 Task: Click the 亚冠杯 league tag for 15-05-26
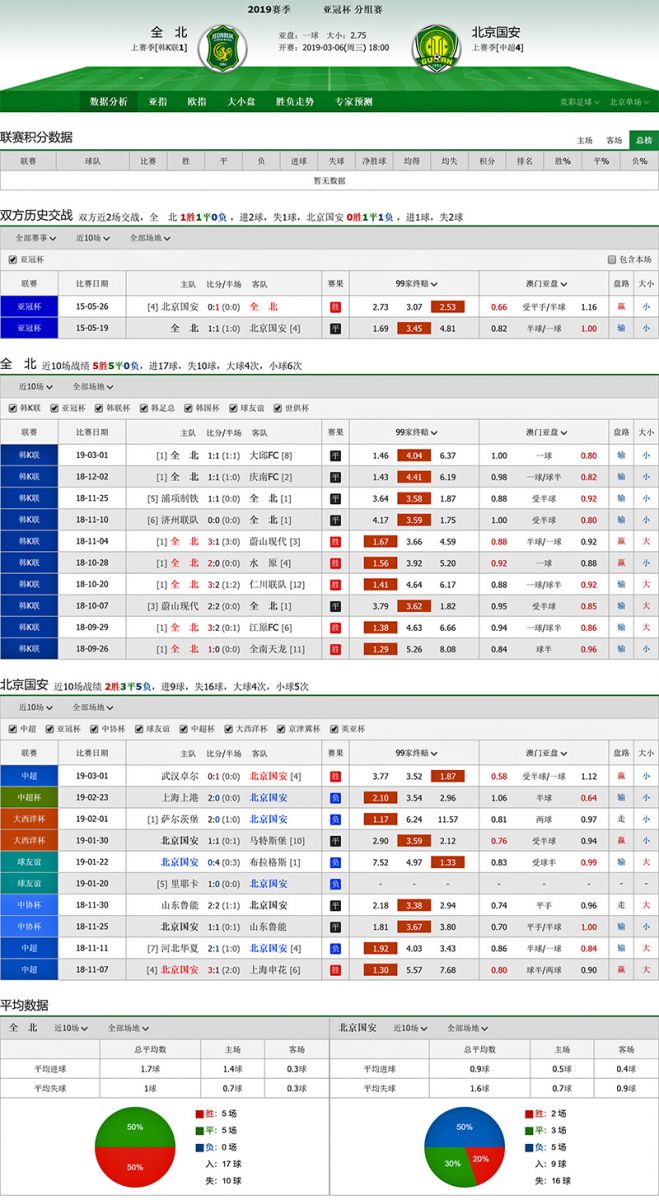click(x=29, y=307)
